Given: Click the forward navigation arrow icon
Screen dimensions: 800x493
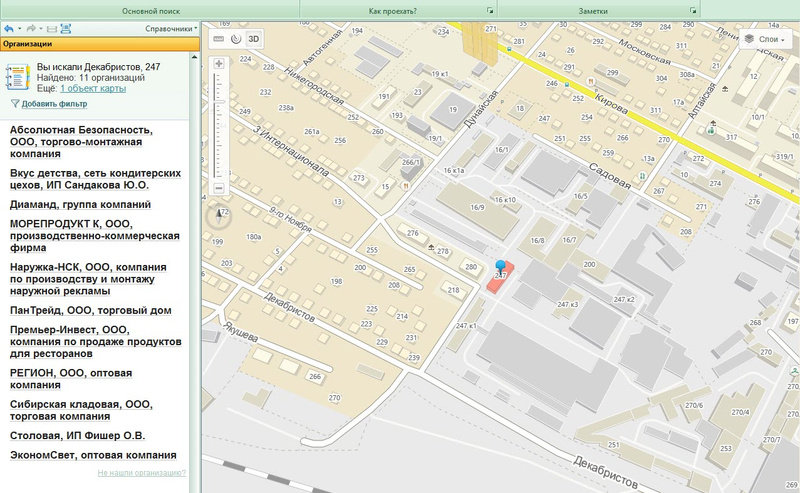Looking at the screenshot, I should (32, 29).
